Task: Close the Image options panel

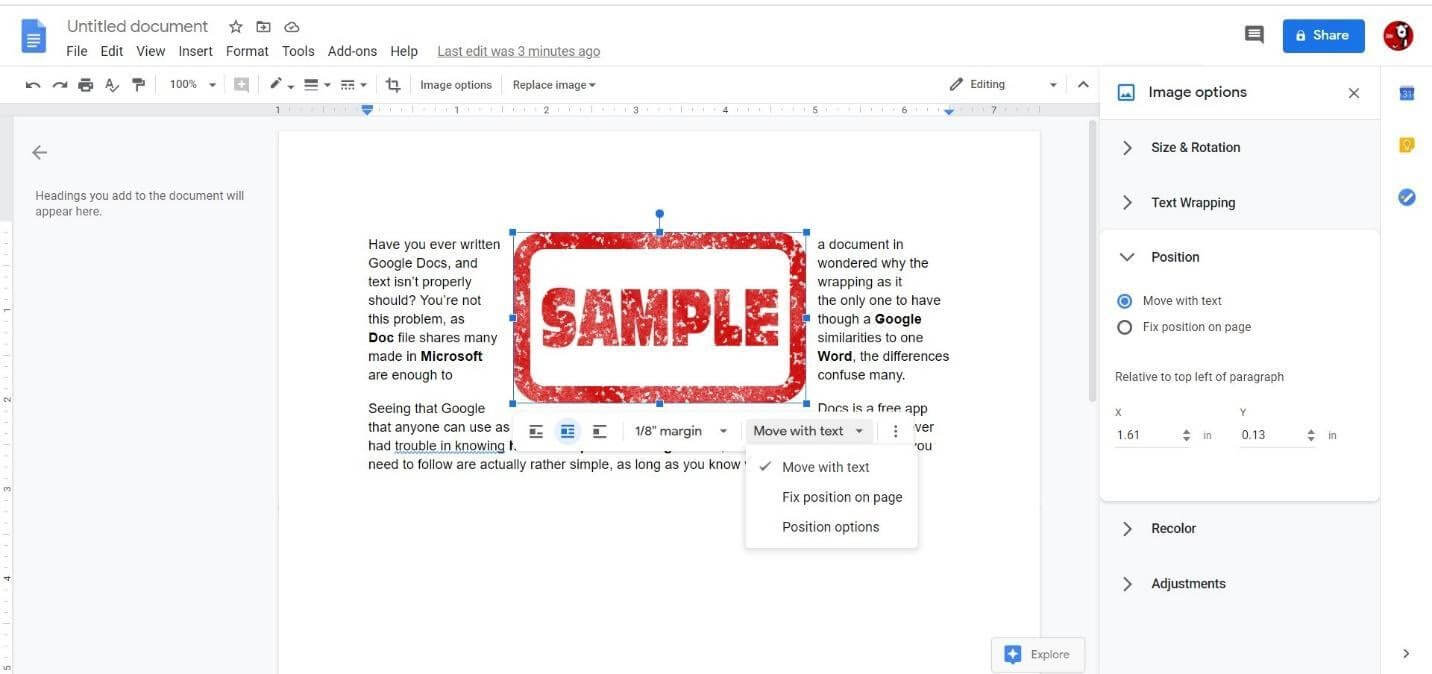Action: pyautogui.click(x=1354, y=93)
